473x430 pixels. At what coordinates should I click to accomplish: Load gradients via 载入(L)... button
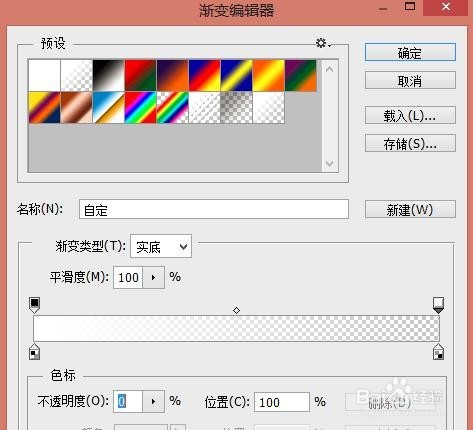pos(410,115)
